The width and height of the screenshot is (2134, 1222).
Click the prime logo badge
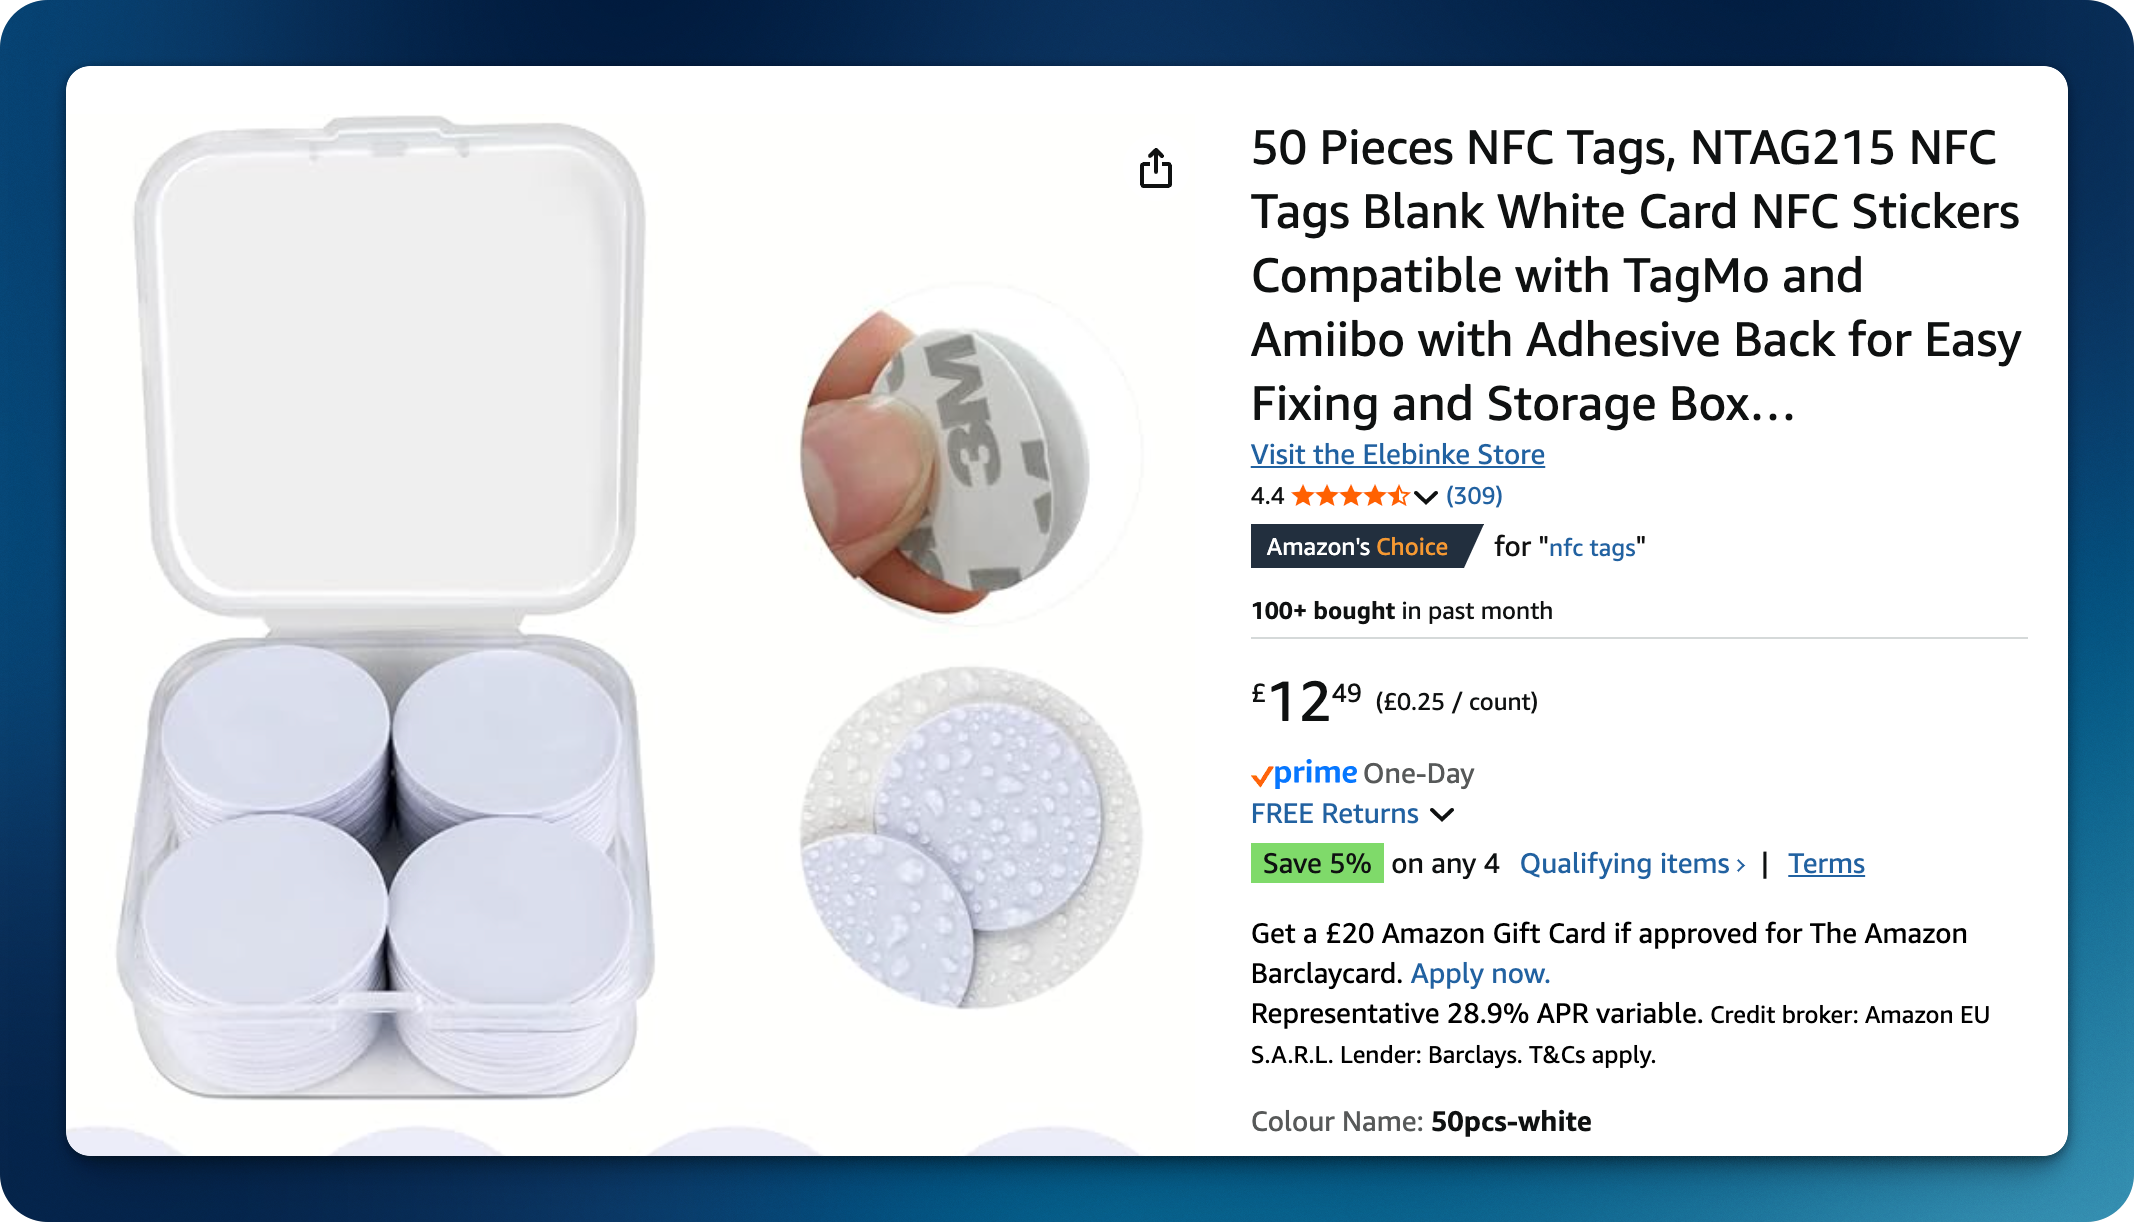pyautogui.click(x=1304, y=773)
